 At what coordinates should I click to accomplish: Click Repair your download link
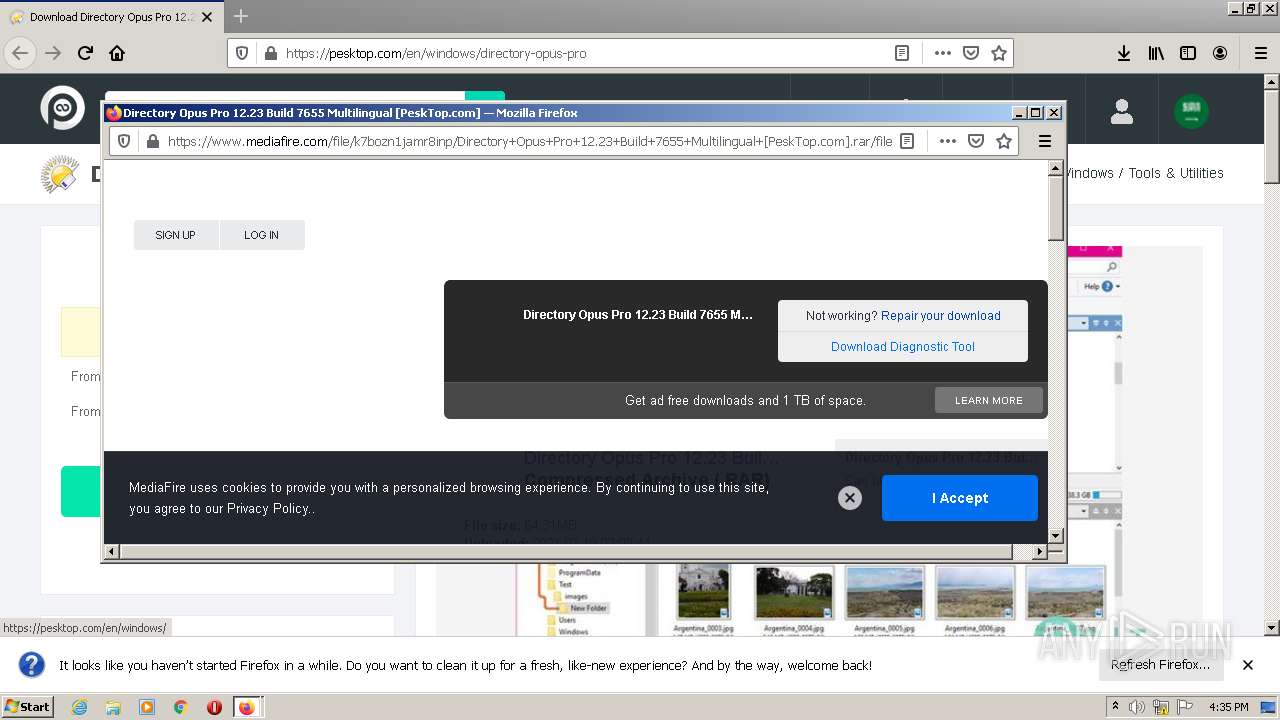click(940, 315)
